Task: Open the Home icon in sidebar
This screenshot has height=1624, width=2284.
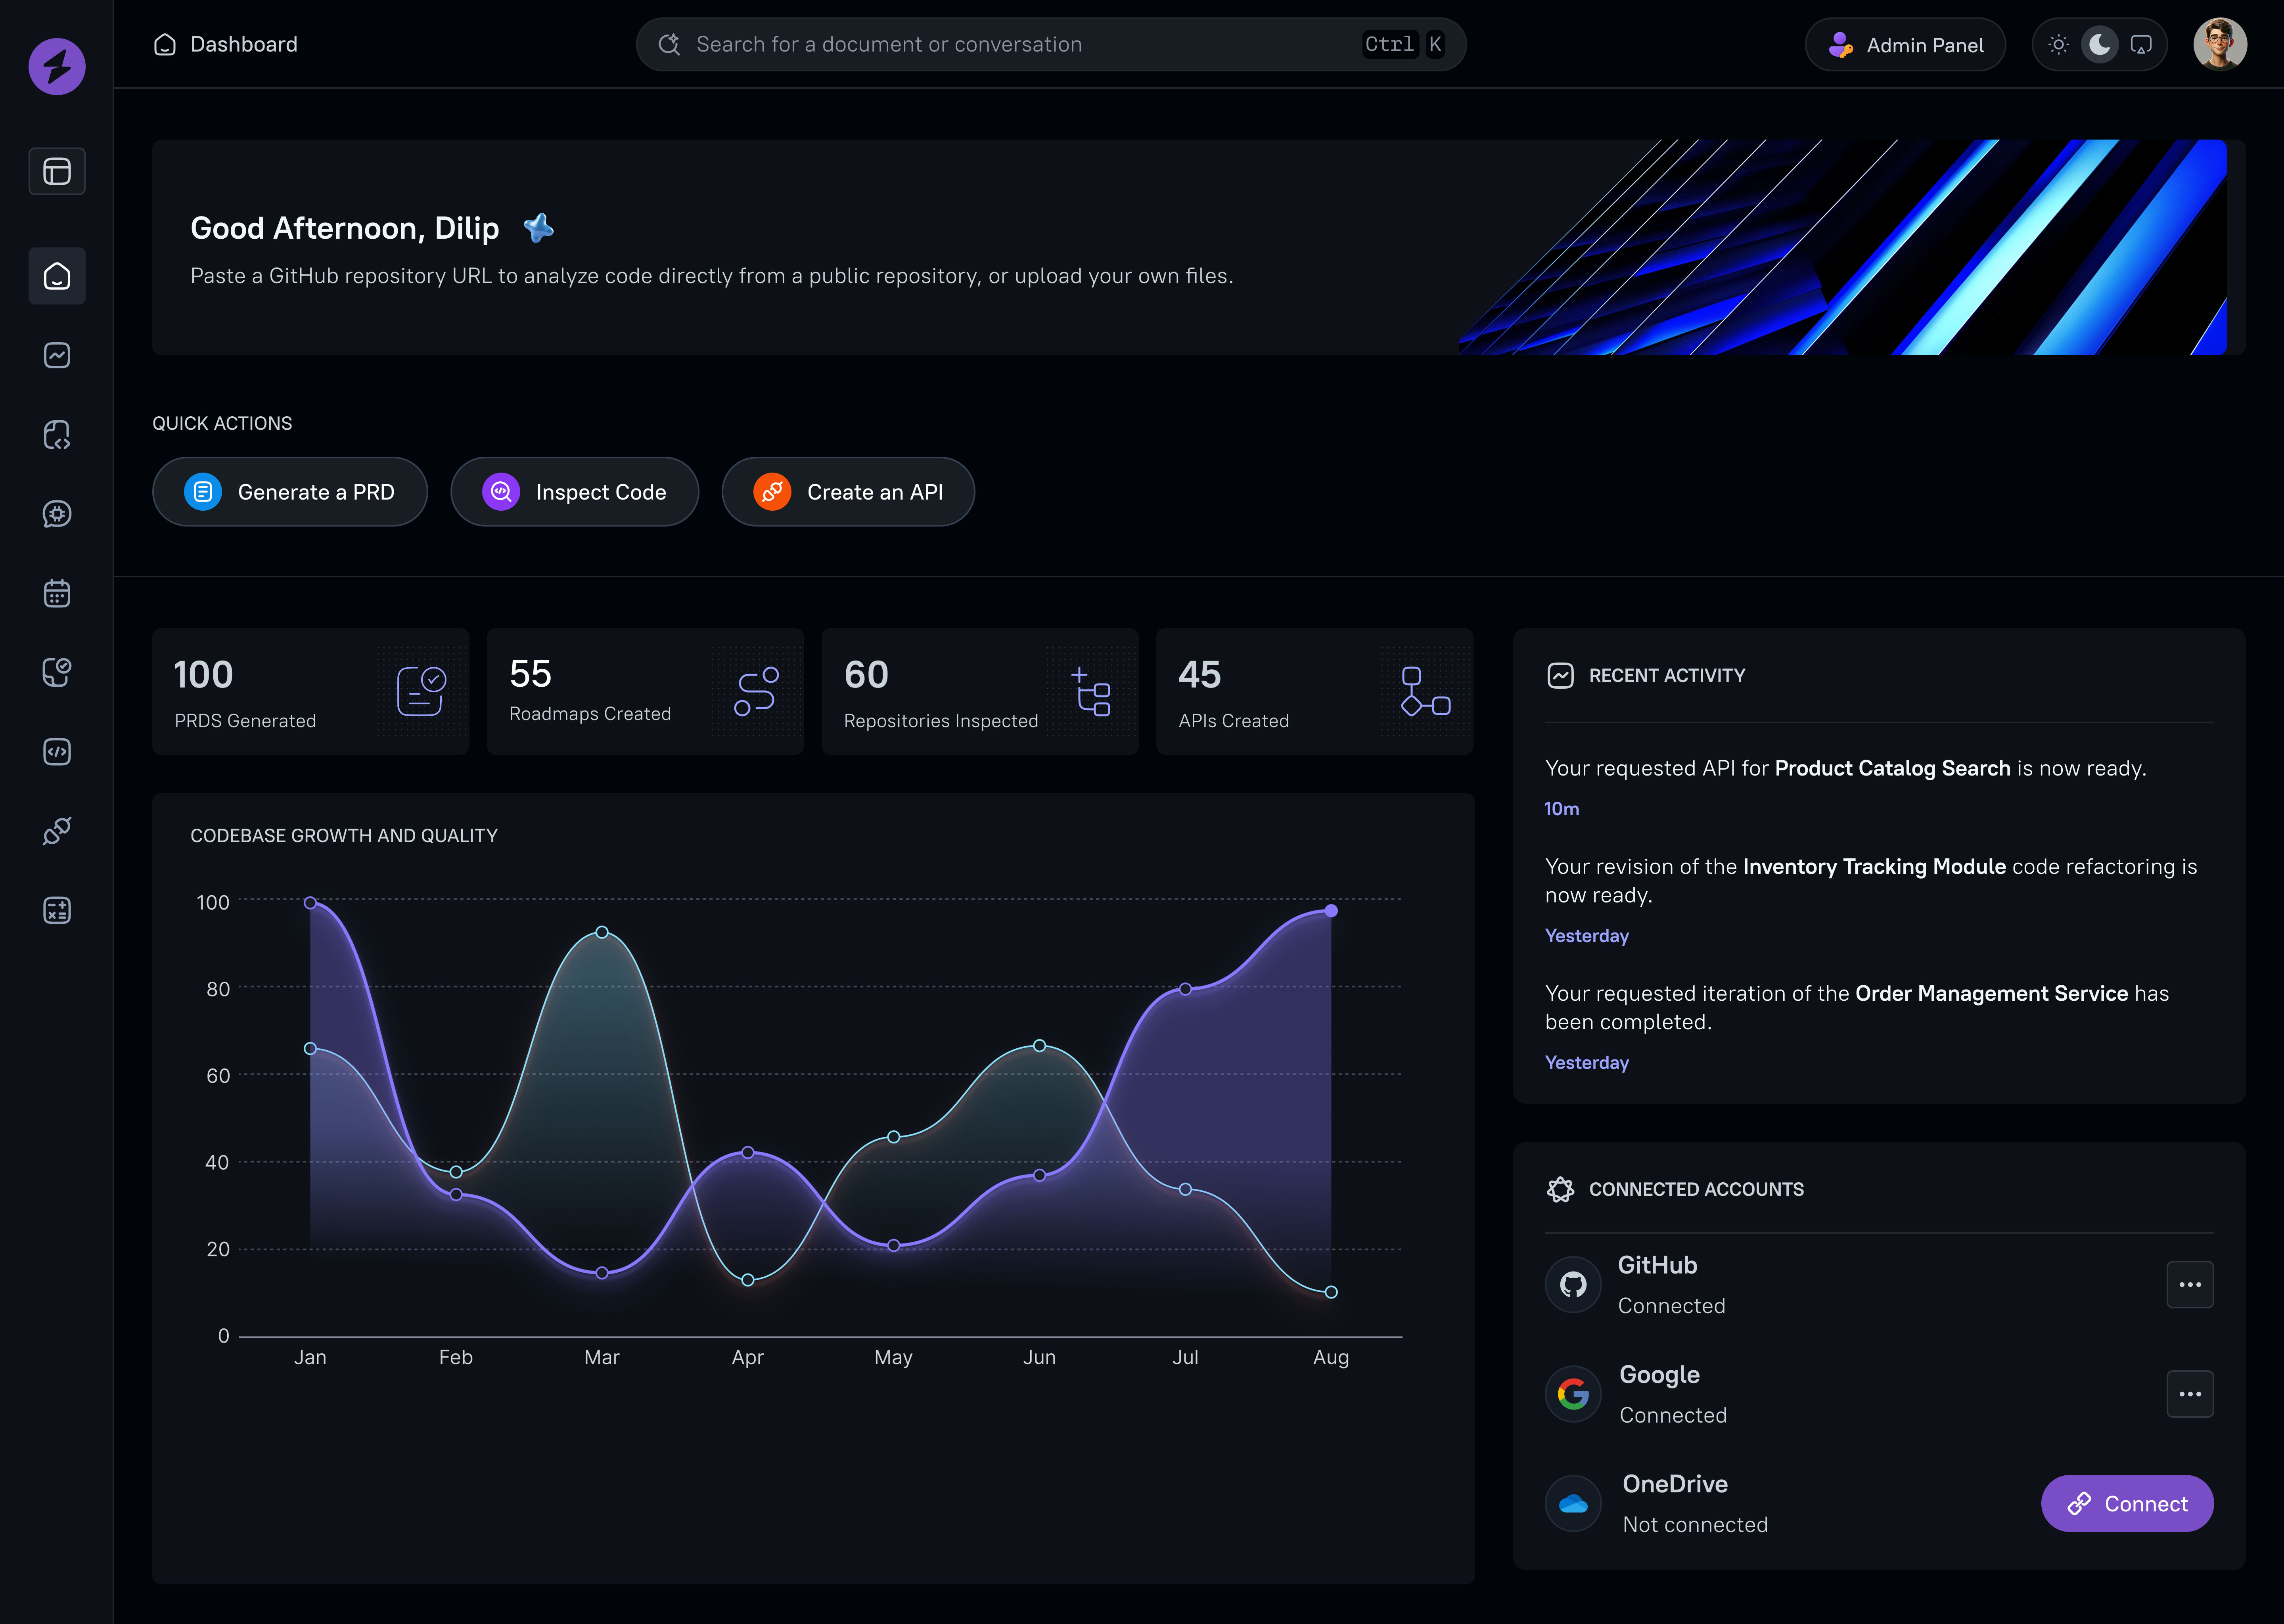Action: click(x=57, y=276)
